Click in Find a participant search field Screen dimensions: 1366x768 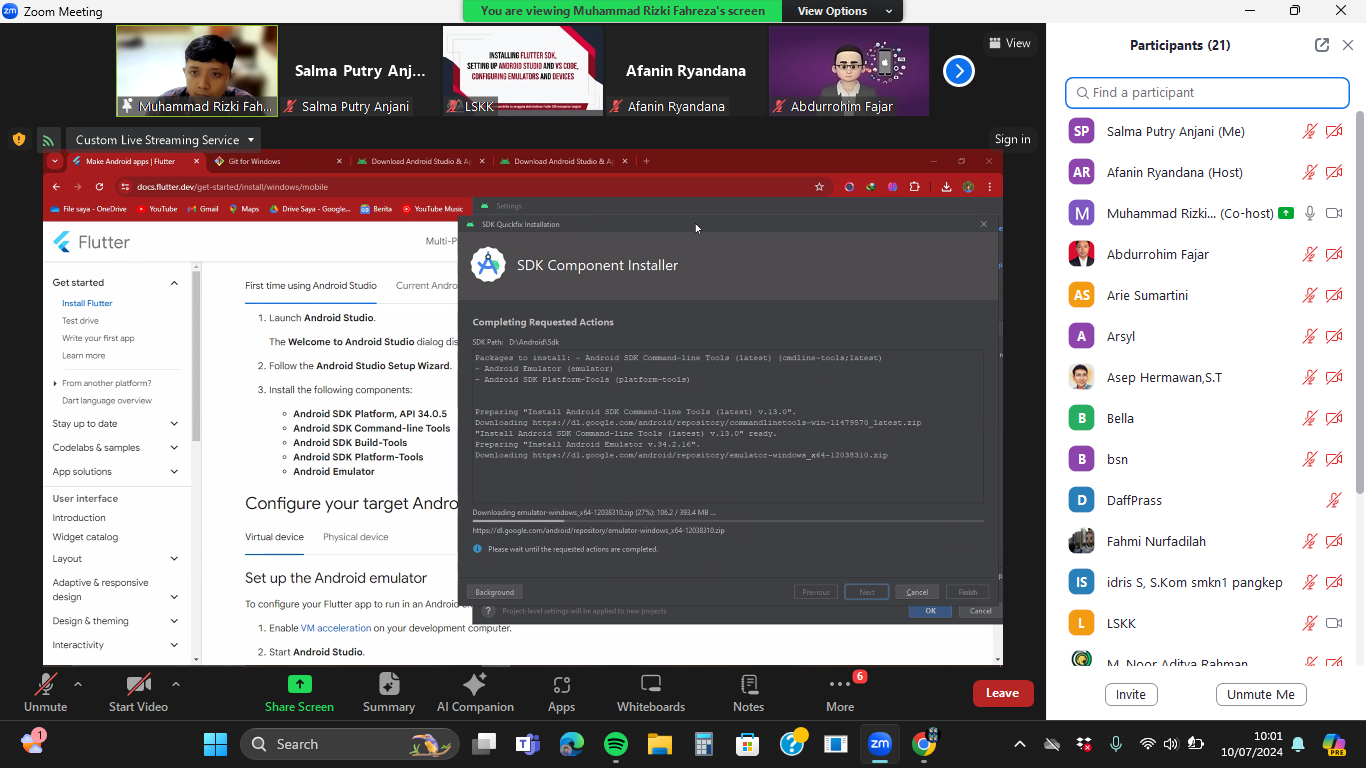[x=1207, y=93]
